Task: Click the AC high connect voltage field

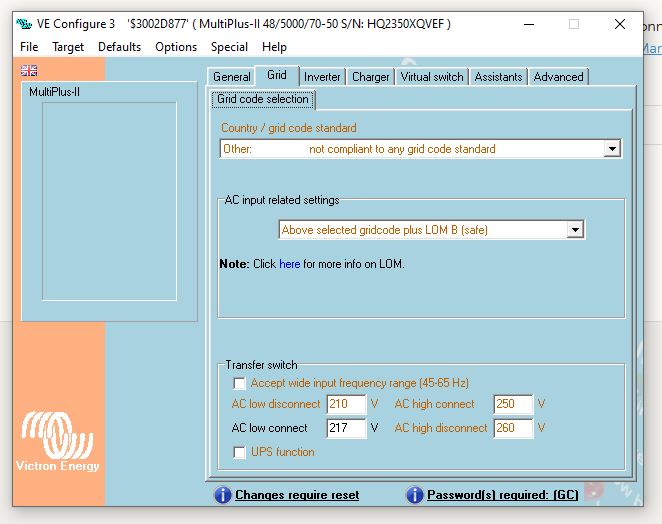Action: coord(513,404)
